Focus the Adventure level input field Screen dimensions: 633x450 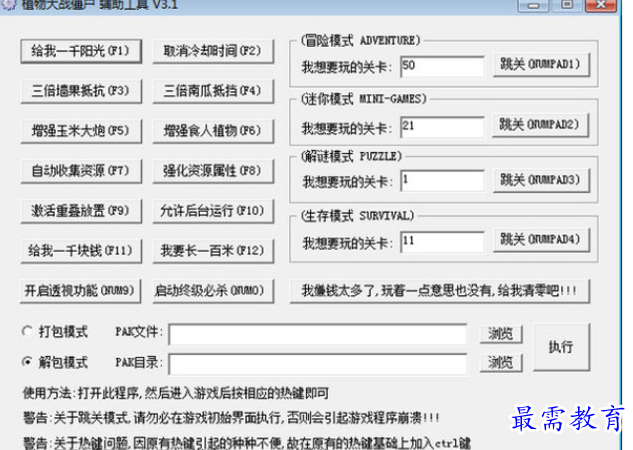442,66
